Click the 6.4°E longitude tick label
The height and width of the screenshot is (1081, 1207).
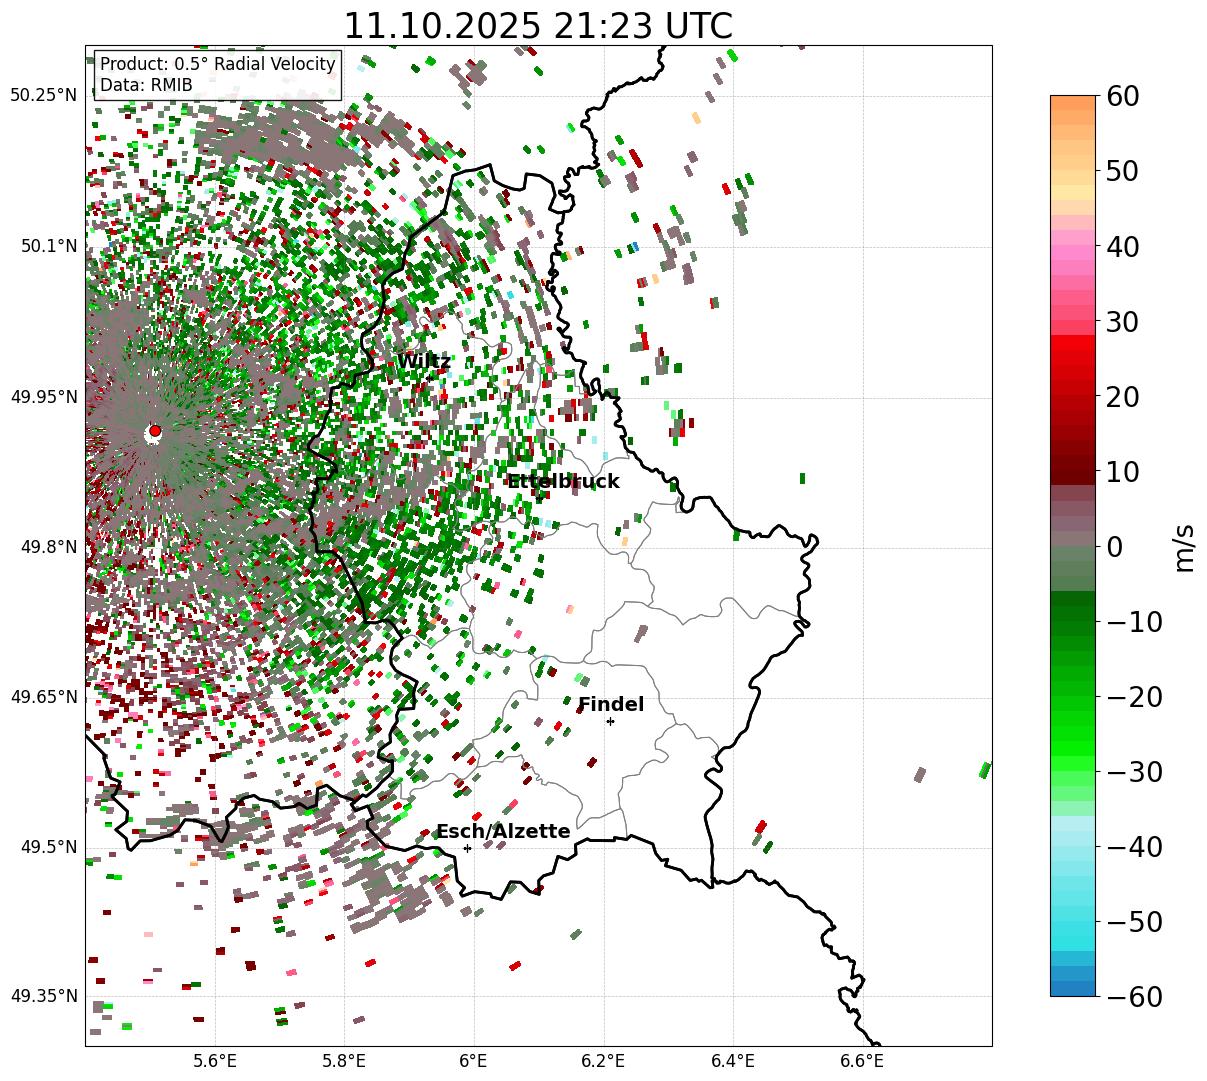[733, 1060]
